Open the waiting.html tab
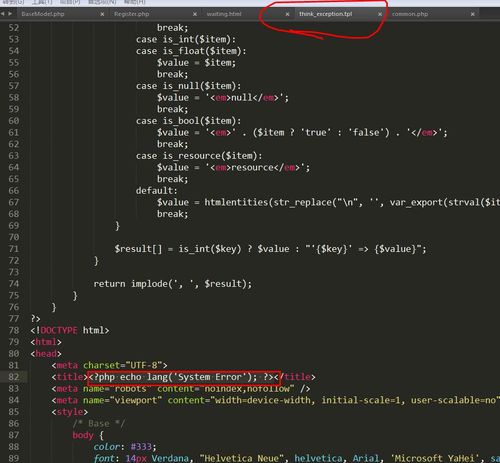Screen dimensions: 500x463 pyautogui.click(x=224, y=14)
